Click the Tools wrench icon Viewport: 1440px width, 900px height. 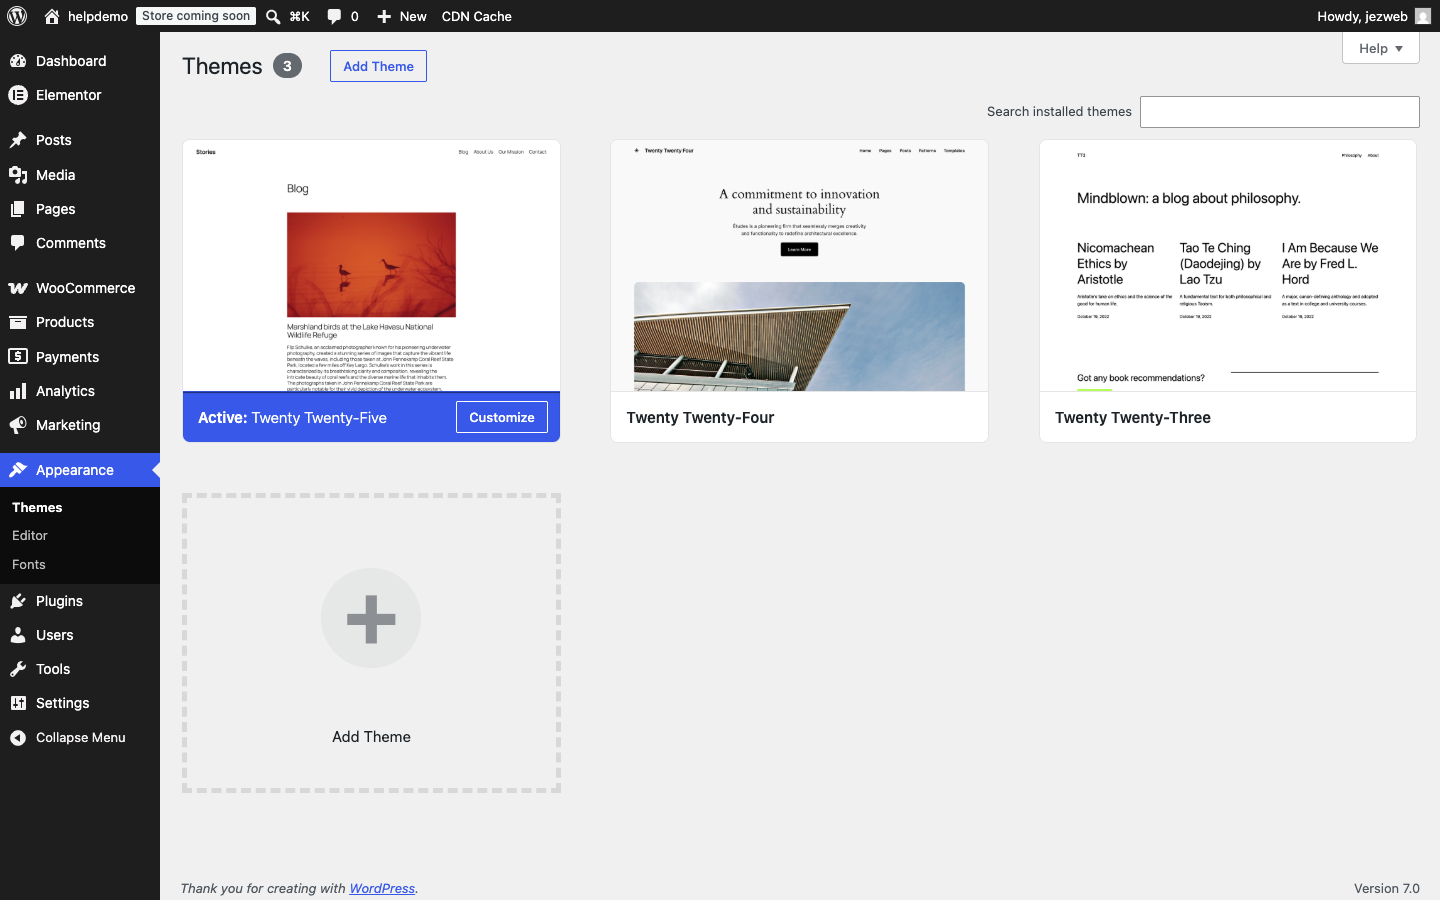pyautogui.click(x=18, y=669)
